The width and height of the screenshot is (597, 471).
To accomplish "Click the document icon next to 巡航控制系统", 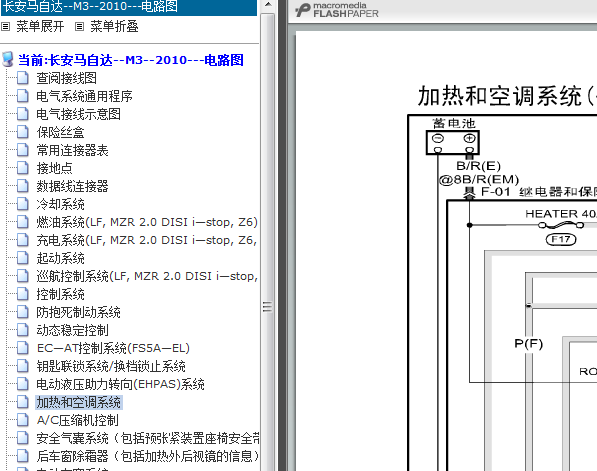I will (23, 276).
